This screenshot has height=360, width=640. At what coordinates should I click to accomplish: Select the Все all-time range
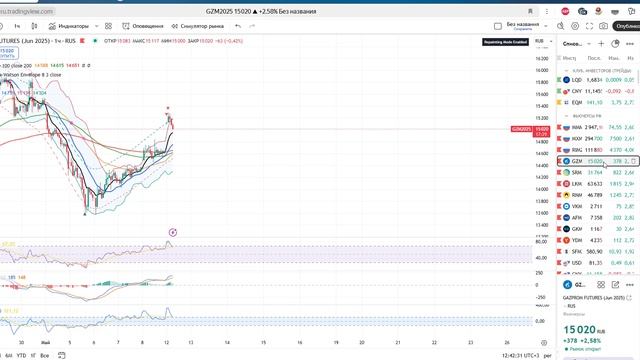[44, 356]
